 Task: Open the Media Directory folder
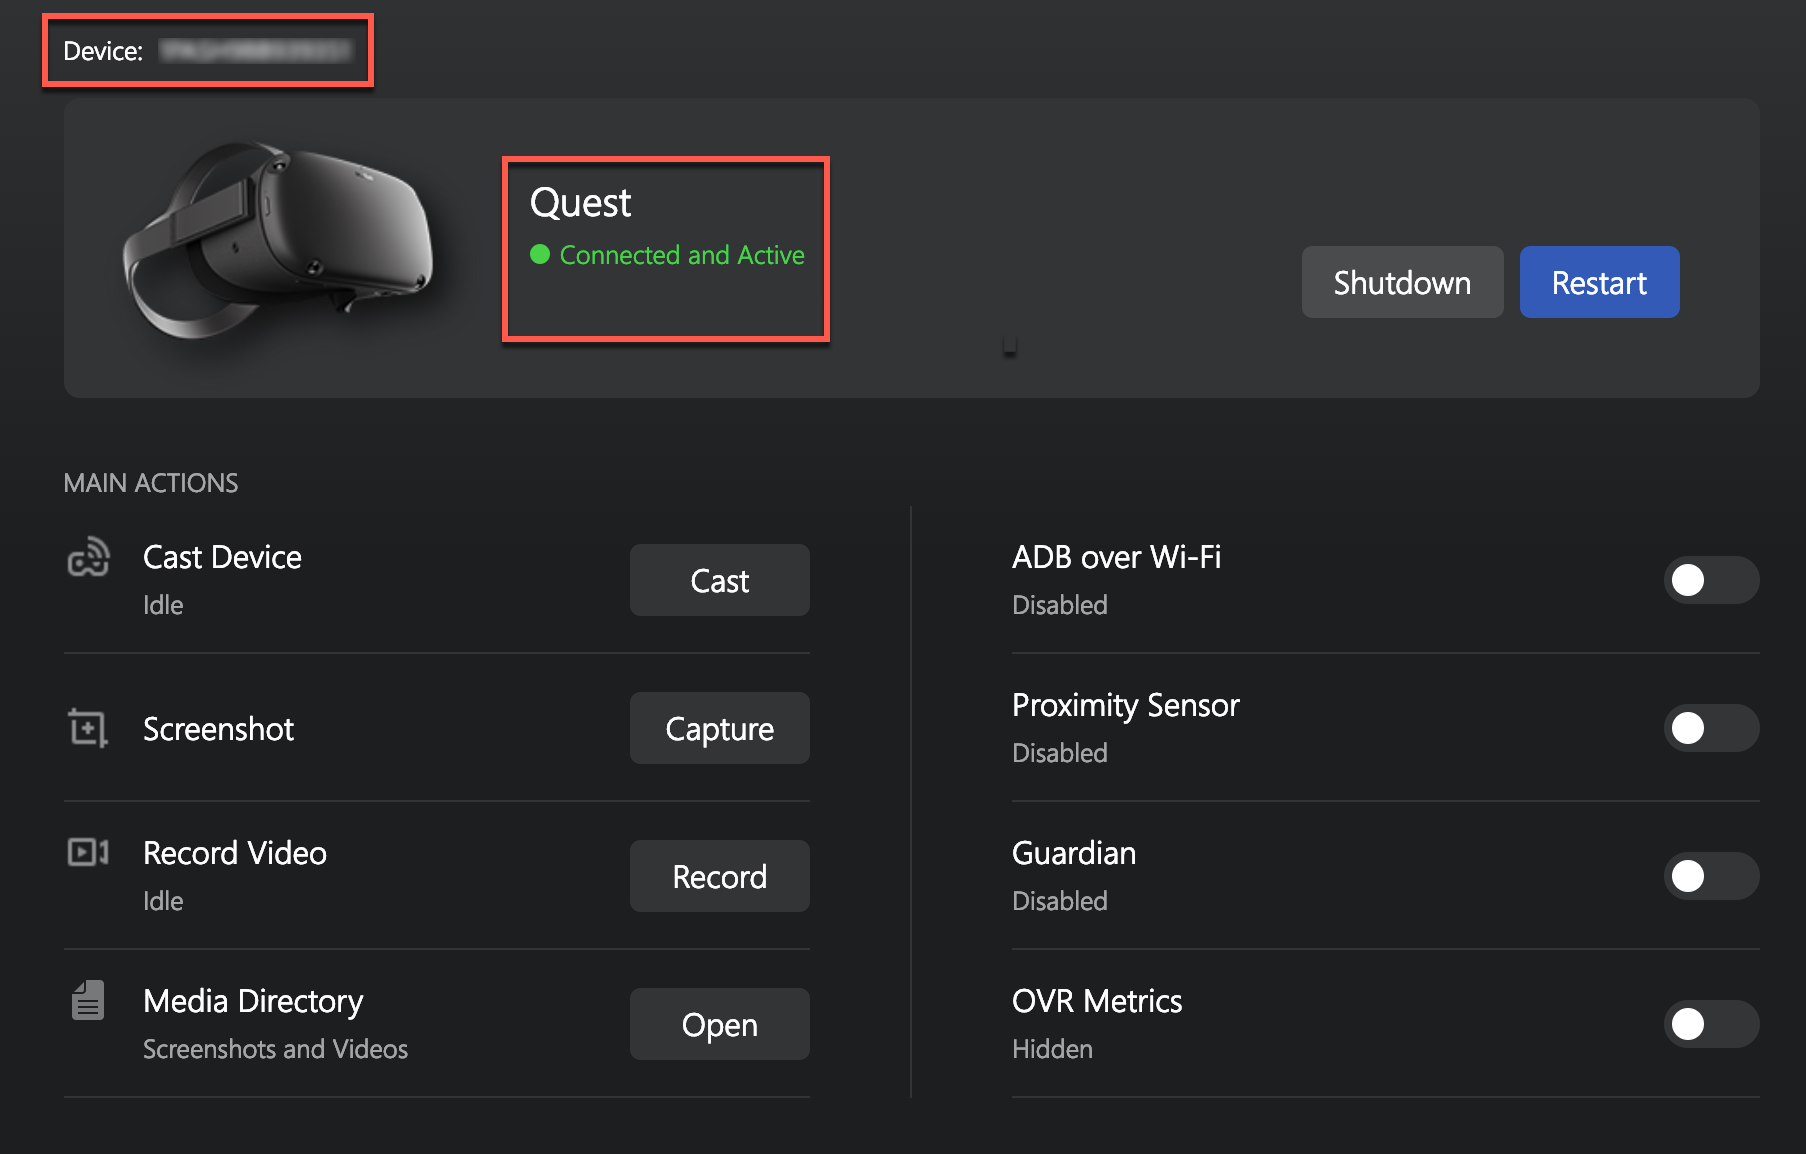719,1024
